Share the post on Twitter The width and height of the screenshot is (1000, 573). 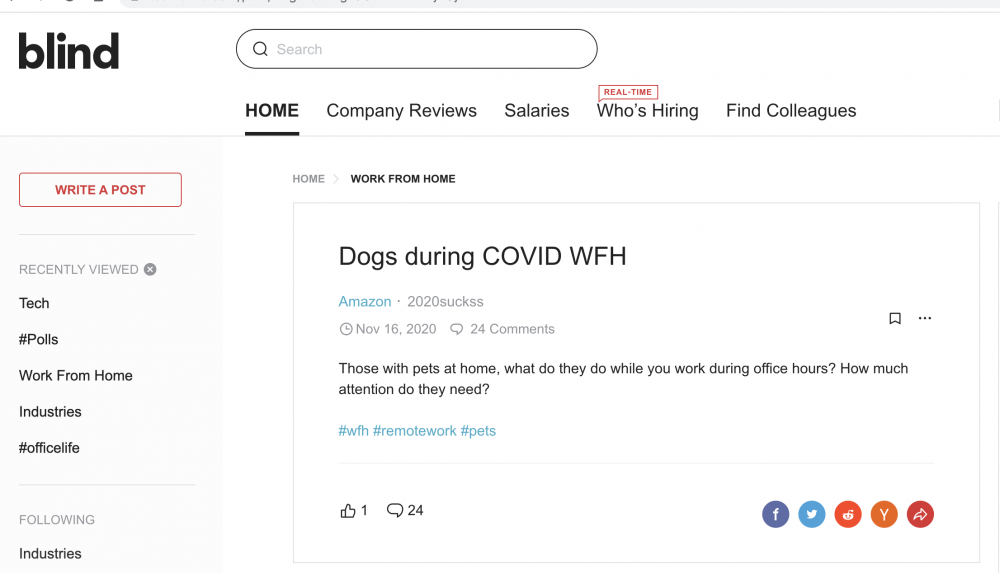coord(812,514)
